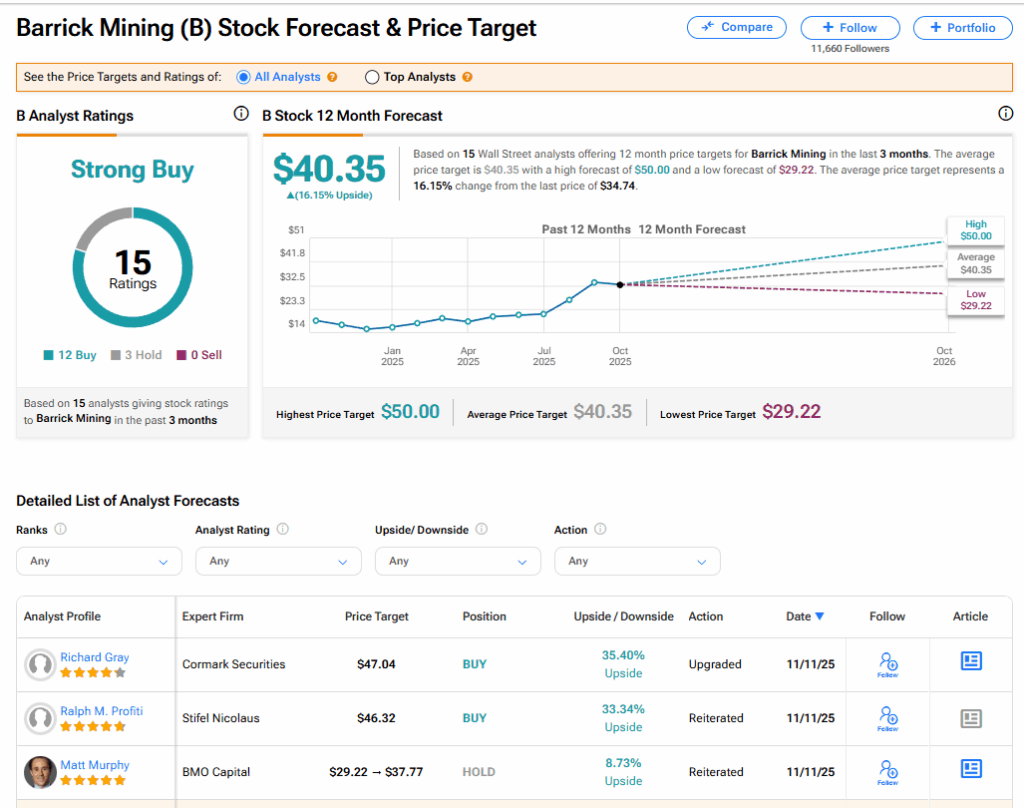Open Ralph M. Profiti analyst profile link
1024x808 pixels.
tap(101, 711)
